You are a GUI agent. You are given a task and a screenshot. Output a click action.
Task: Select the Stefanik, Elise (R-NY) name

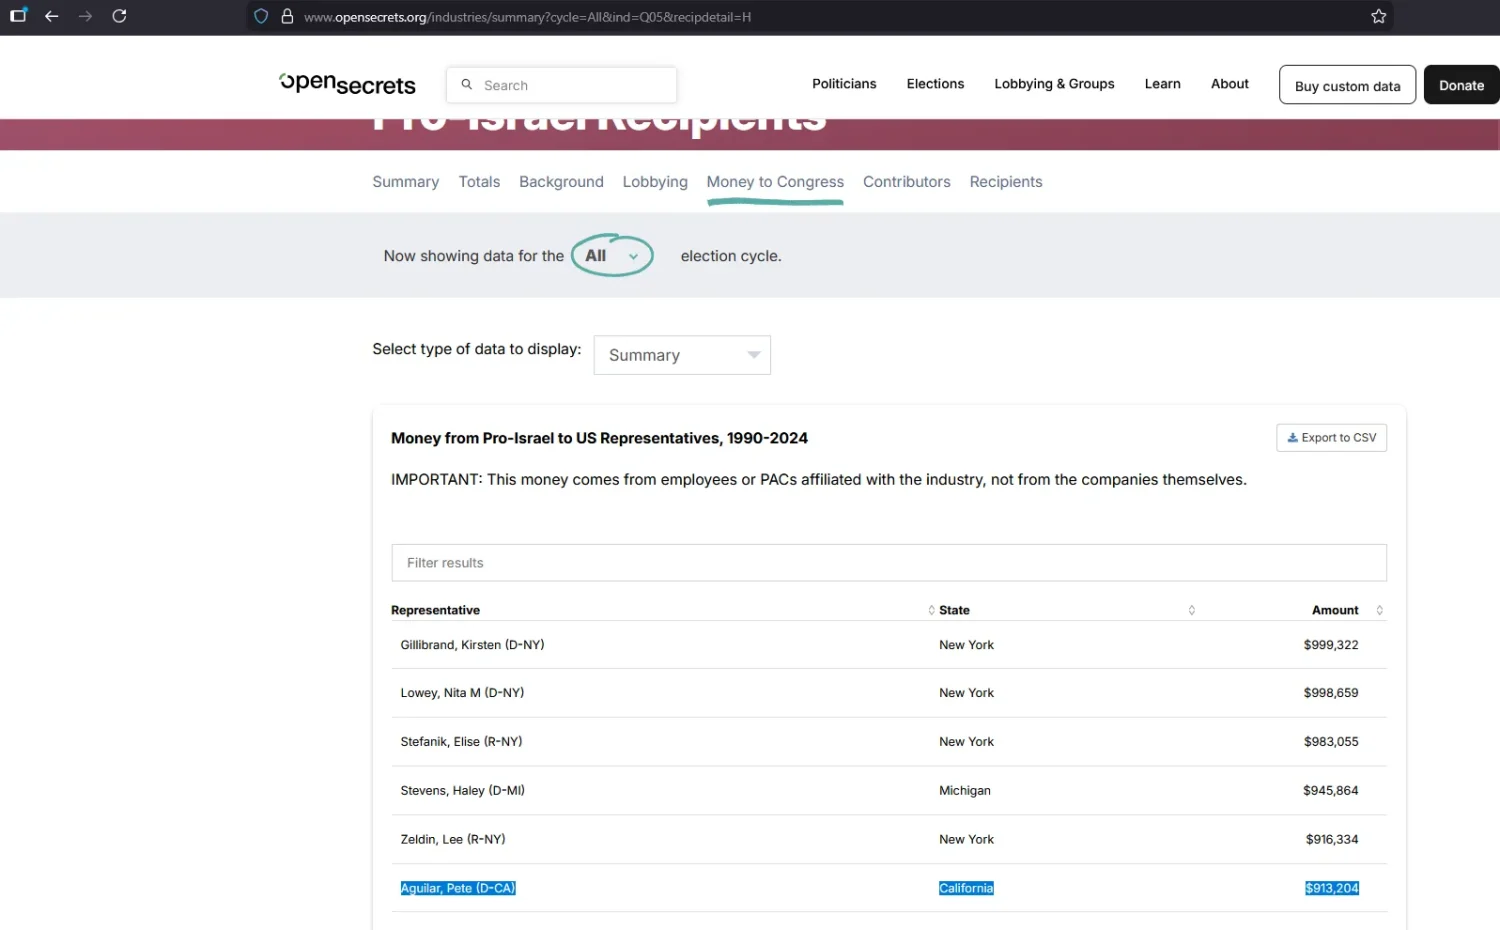coord(461,742)
